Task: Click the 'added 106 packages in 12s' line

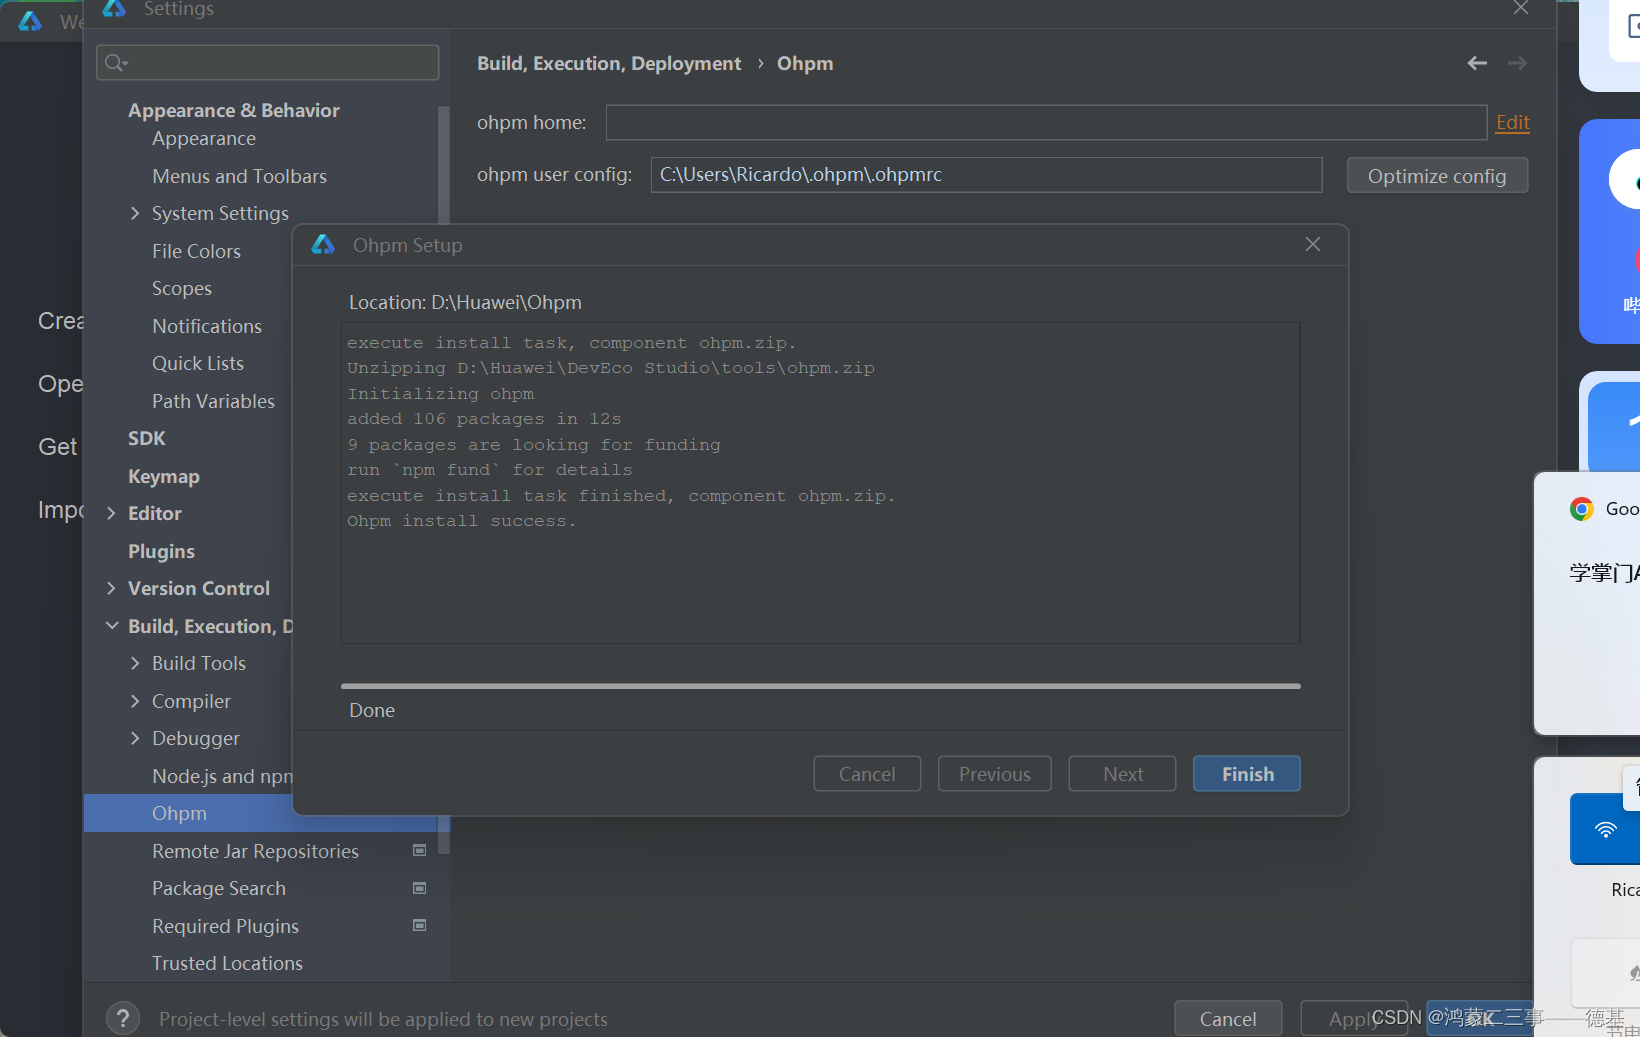Action: tap(484, 419)
